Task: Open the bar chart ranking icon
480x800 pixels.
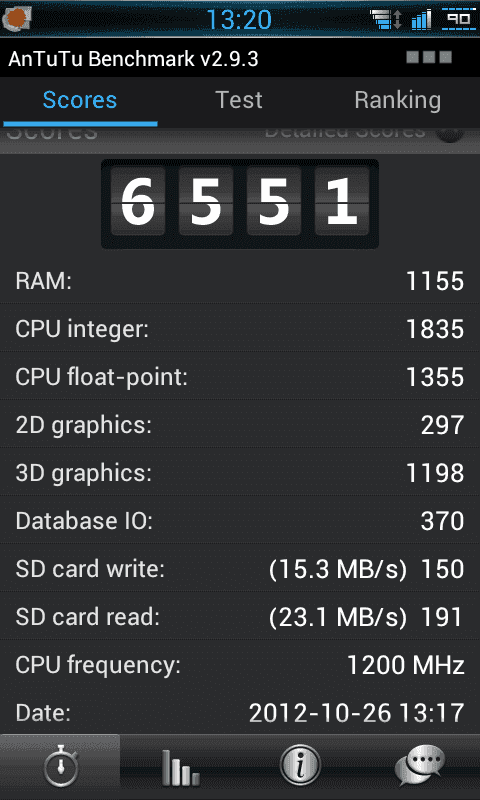Action: pyautogui.click(x=180, y=766)
